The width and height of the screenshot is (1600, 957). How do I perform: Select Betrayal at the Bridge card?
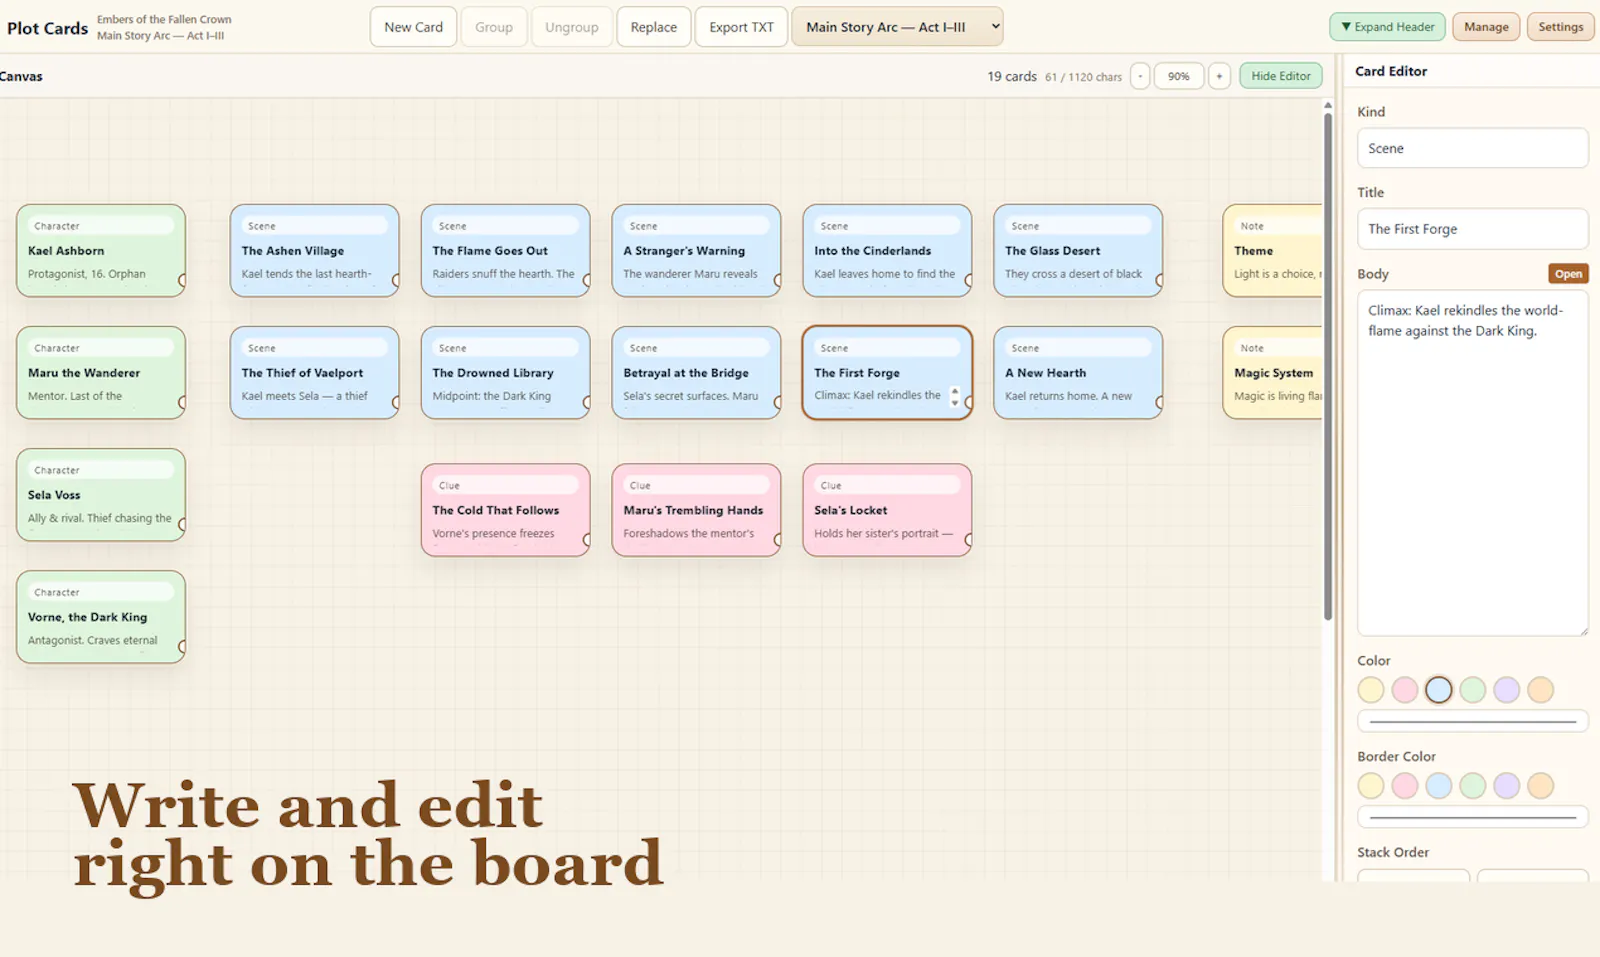coord(696,373)
